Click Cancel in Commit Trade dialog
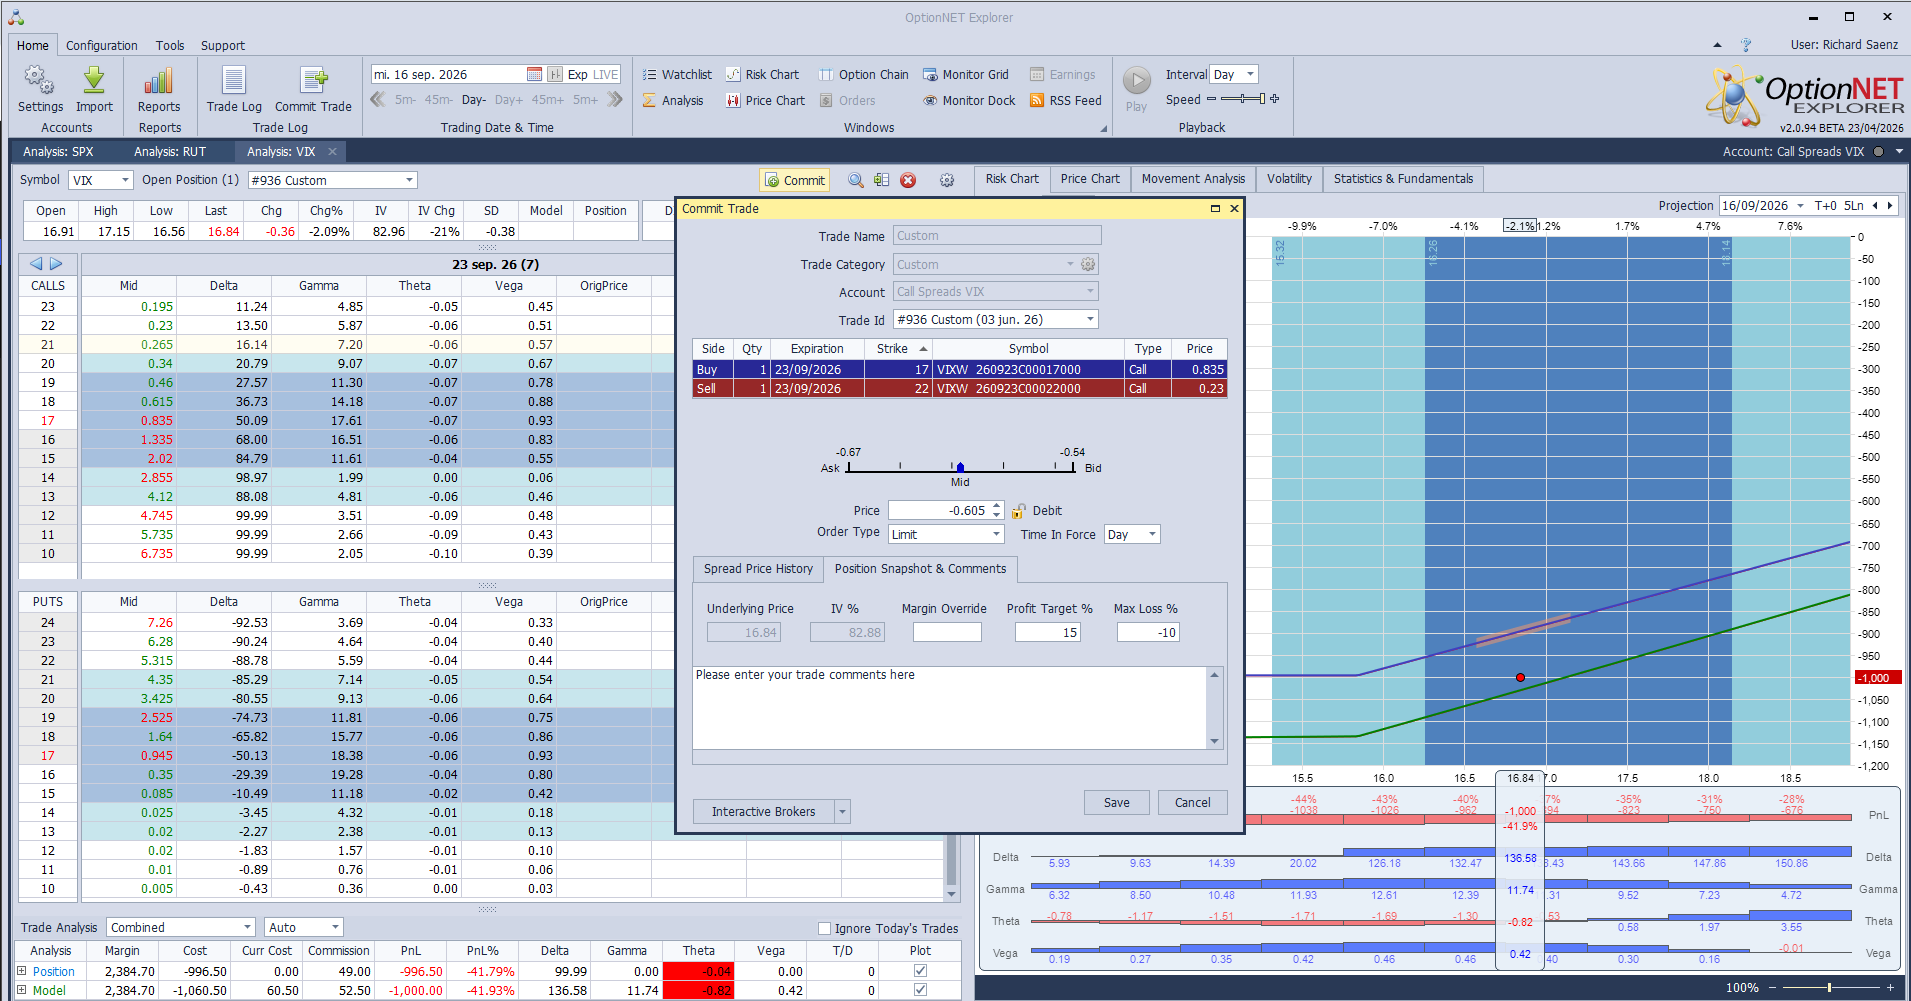The image size is (1911, 1001). pos(1192,802)
